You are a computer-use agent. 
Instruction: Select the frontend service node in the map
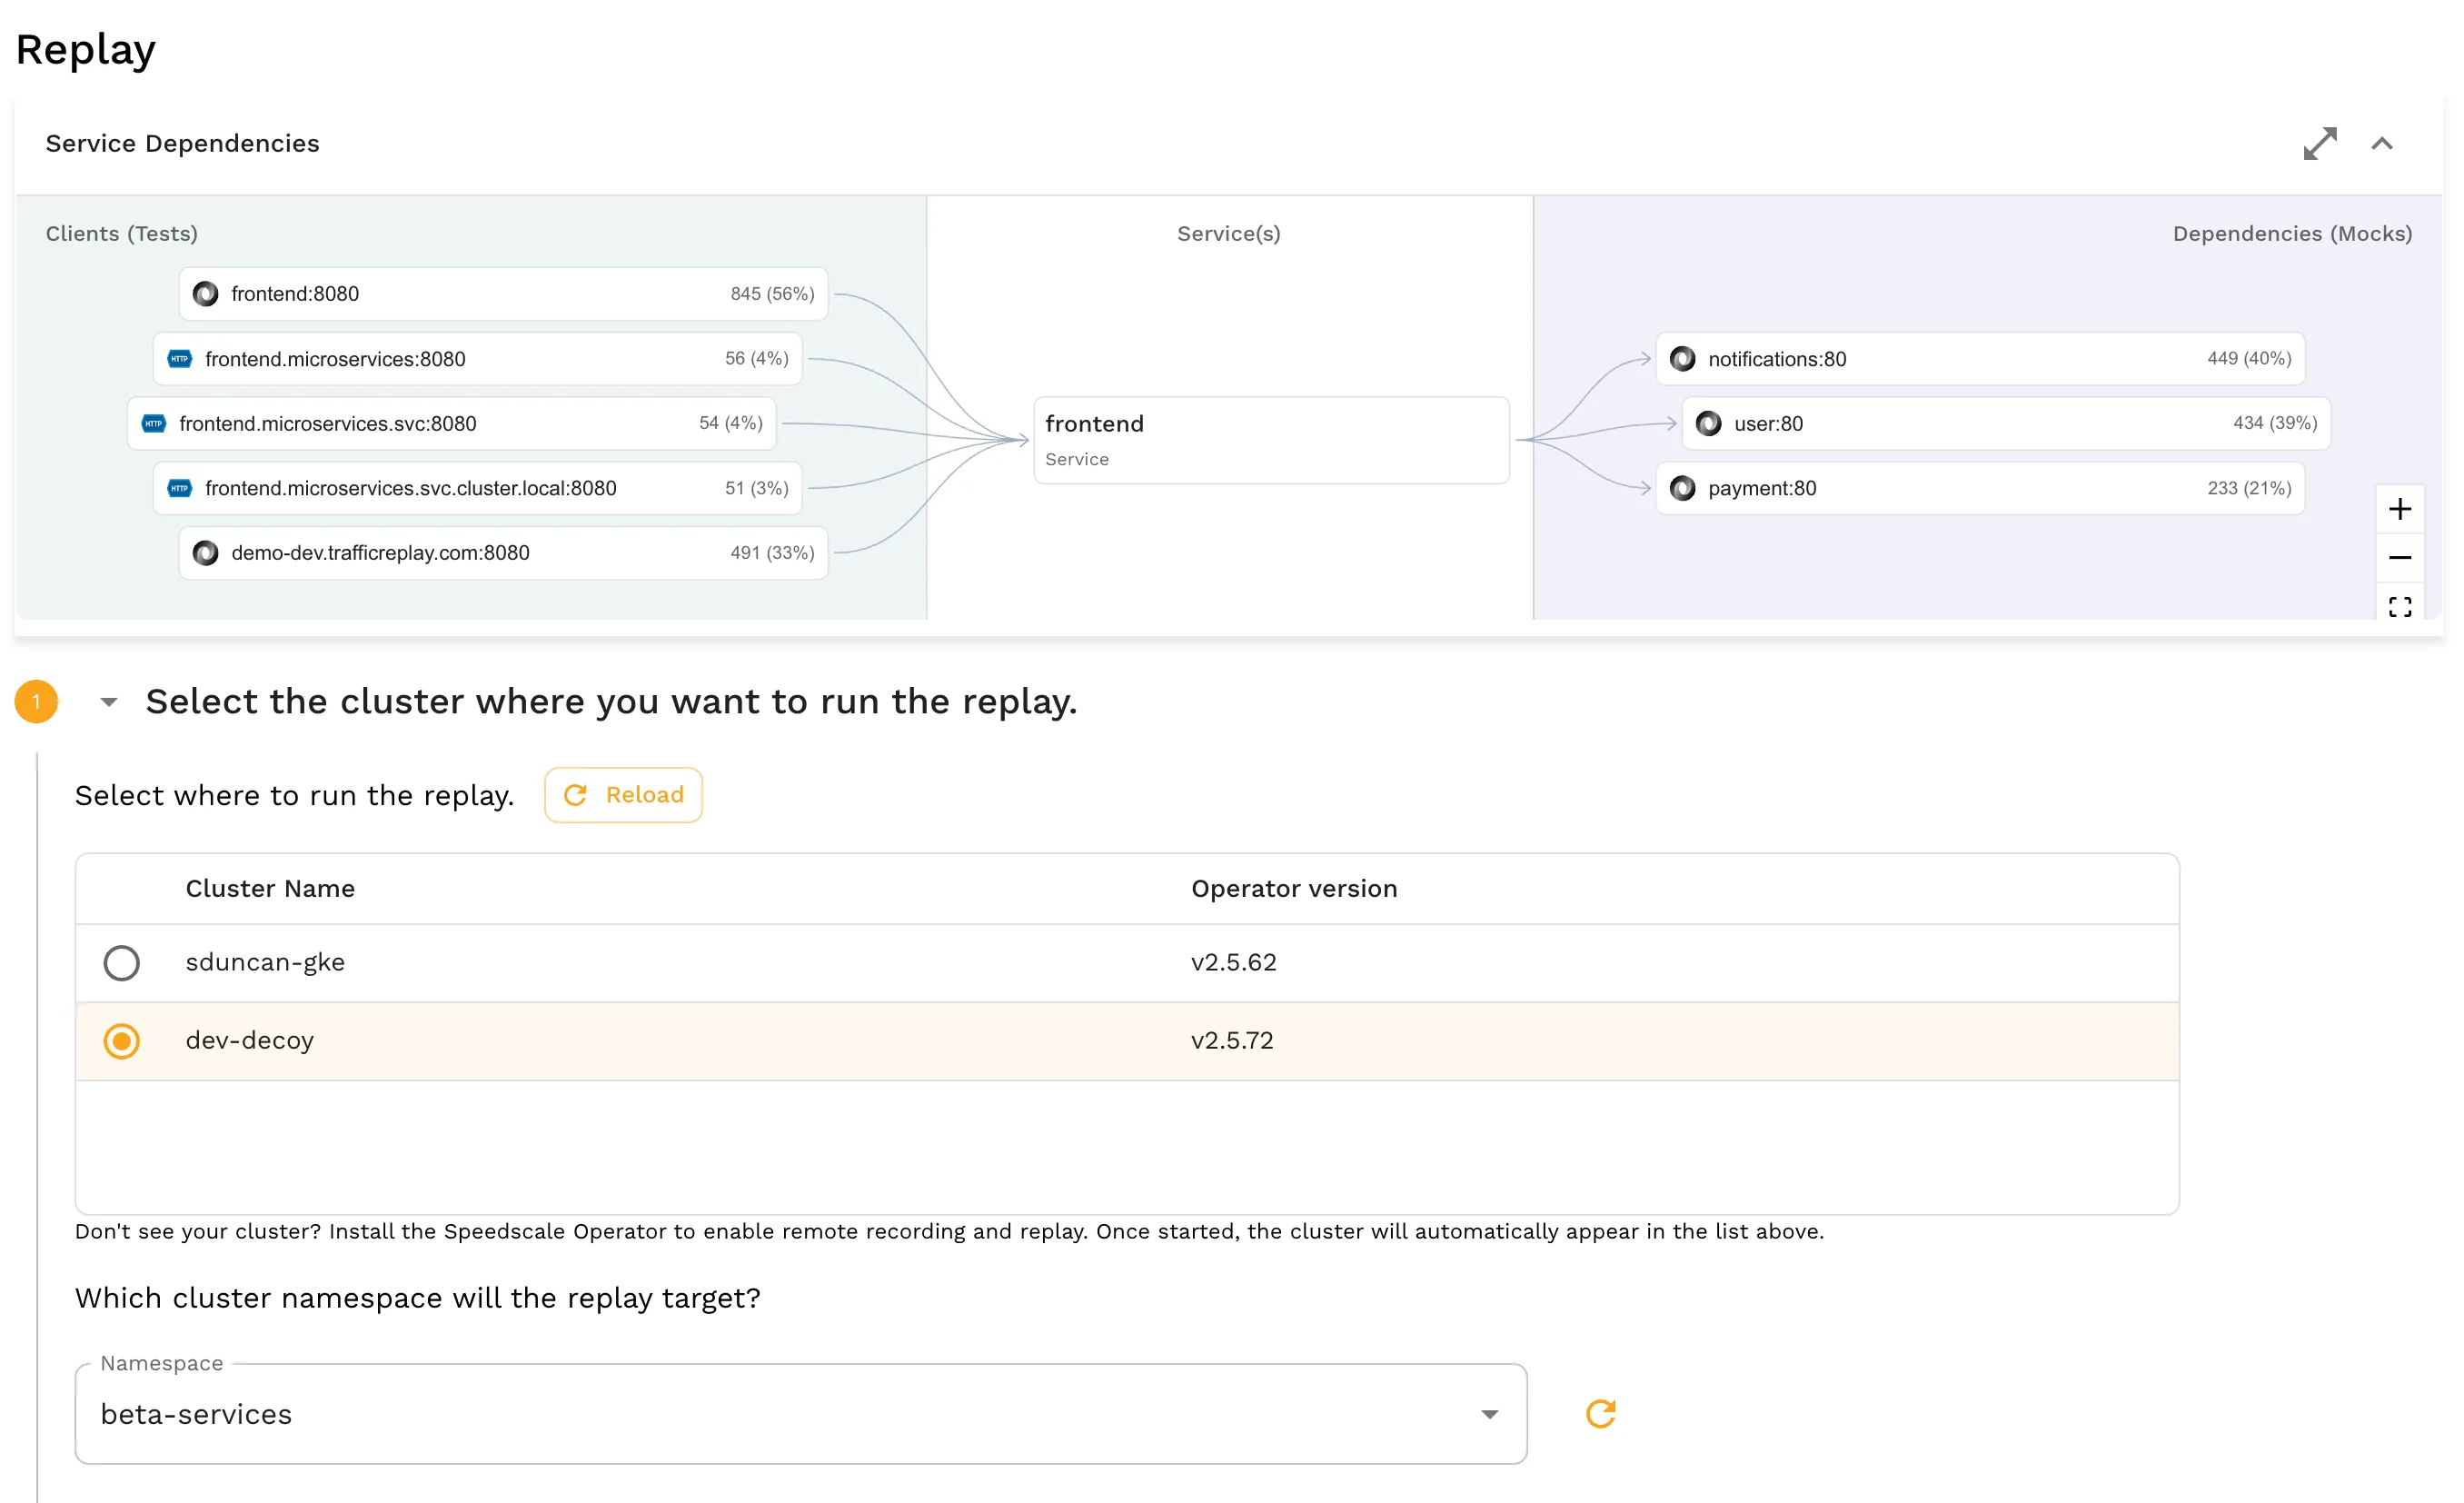coord(1269,439)
